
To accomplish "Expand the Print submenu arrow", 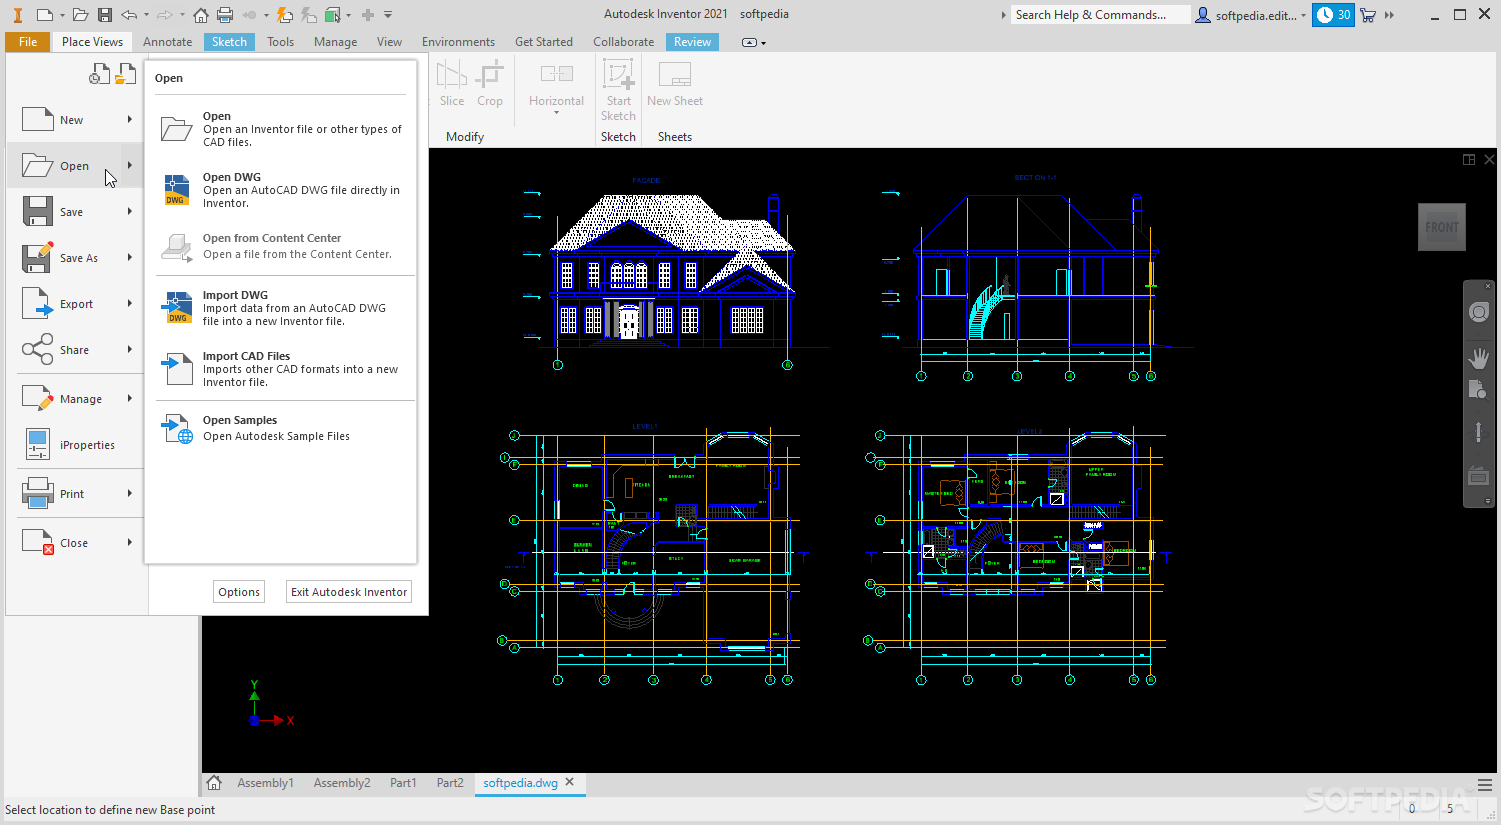I will coord(130,493).
